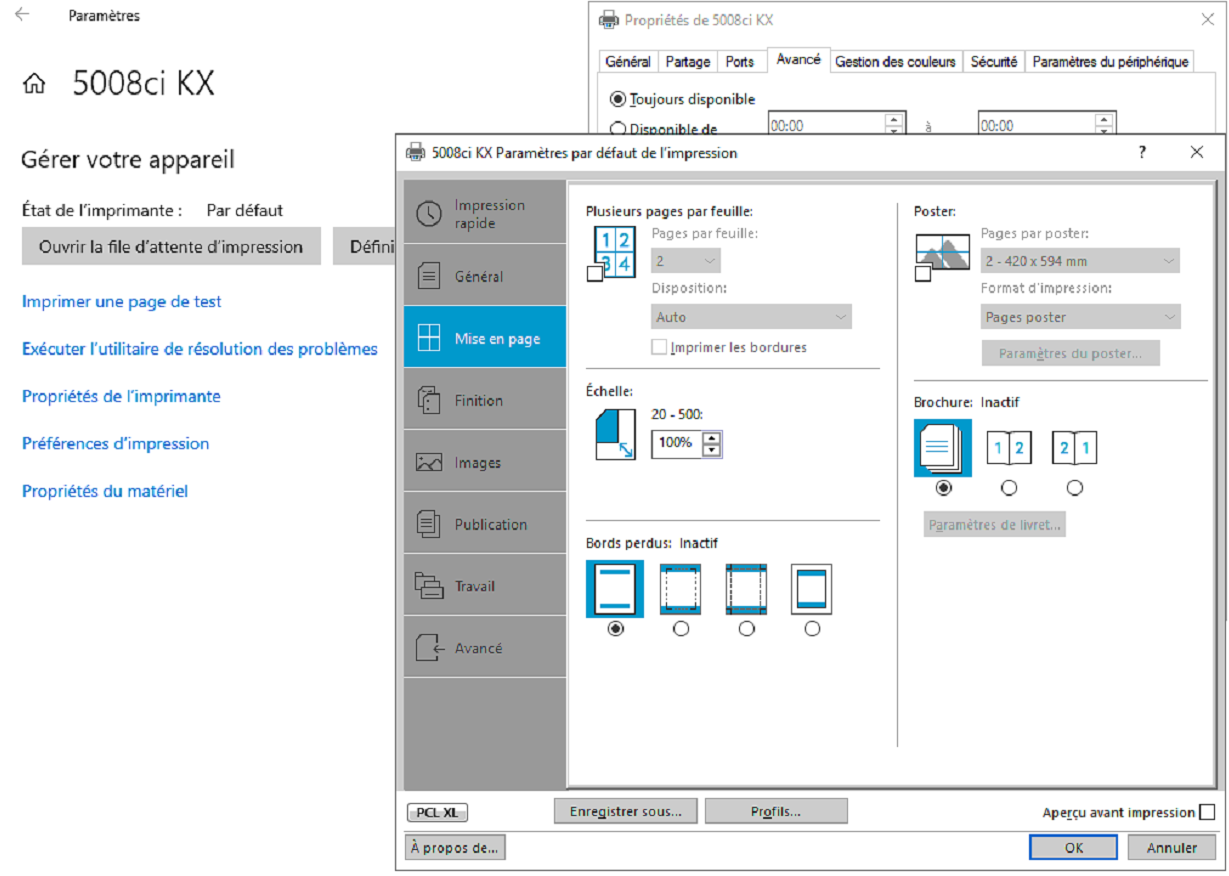Click the first 00:00 time field

(x=826, y=126)
